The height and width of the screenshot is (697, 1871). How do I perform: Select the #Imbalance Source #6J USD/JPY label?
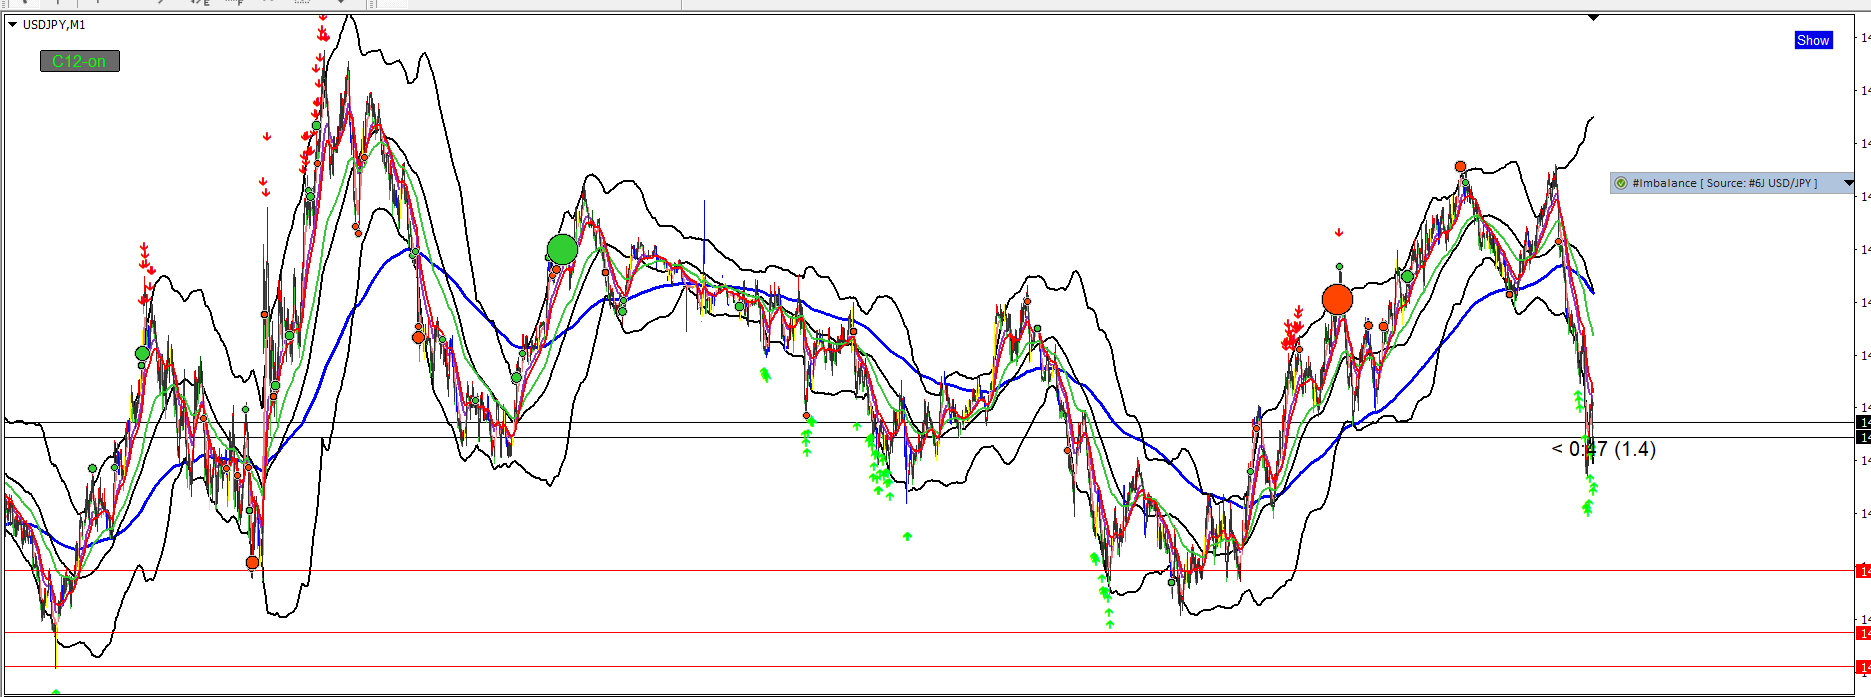(1725, 183)
